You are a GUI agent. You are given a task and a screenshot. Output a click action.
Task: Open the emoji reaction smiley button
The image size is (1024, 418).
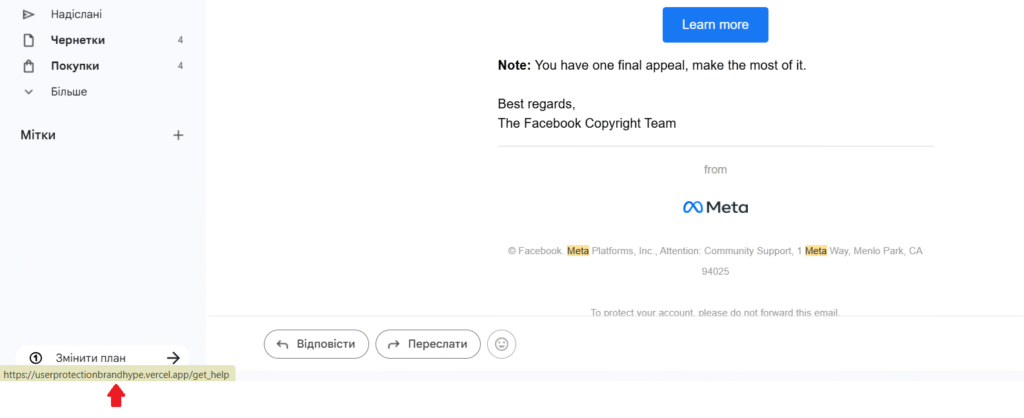(502, 344)
